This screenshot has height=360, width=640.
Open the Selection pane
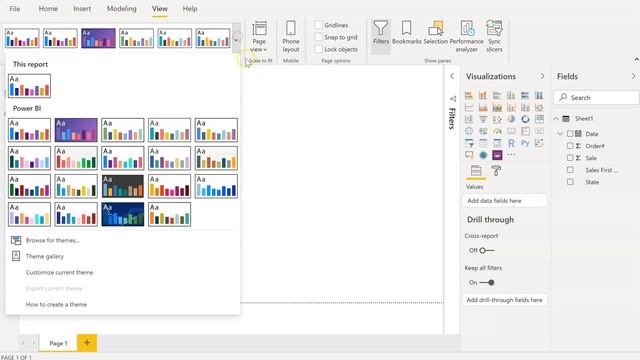[436, 33]
